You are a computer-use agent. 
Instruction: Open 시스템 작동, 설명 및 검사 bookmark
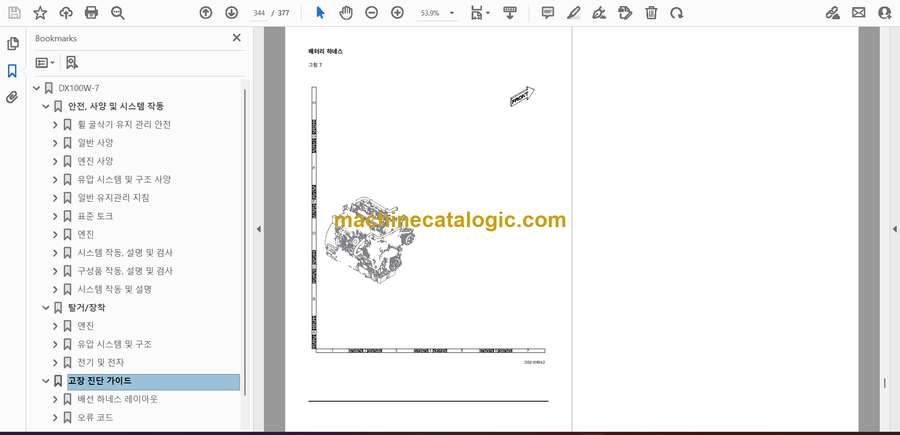[125, 253]
